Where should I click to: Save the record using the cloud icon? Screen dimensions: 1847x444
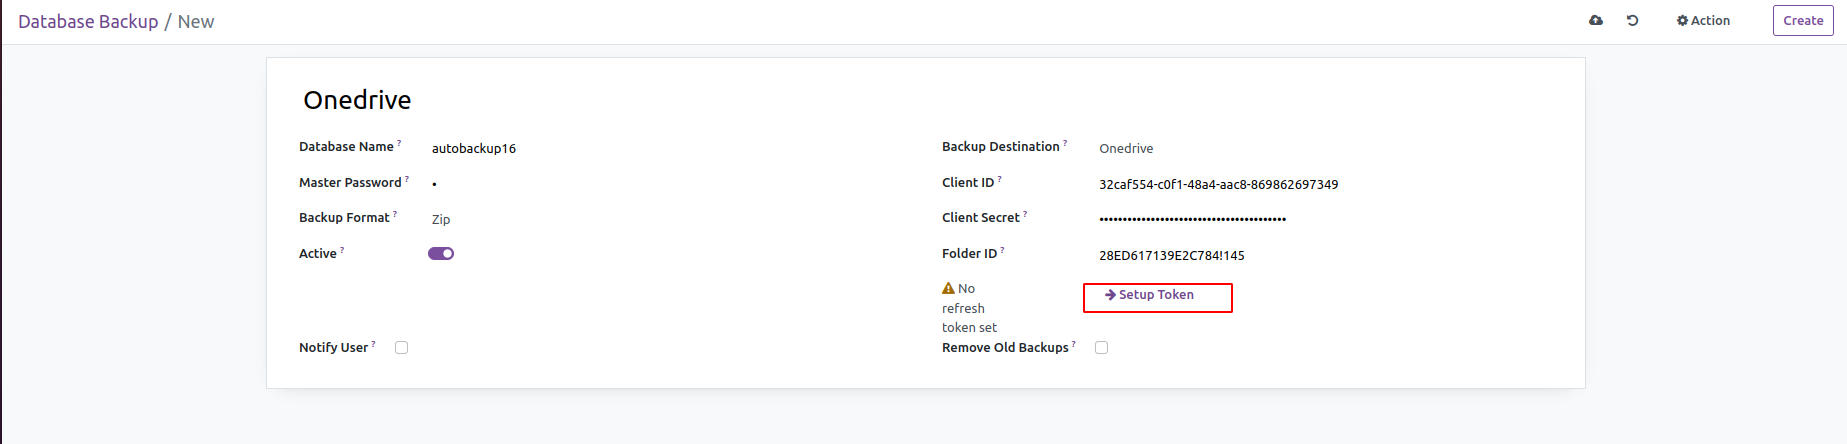1596,20
